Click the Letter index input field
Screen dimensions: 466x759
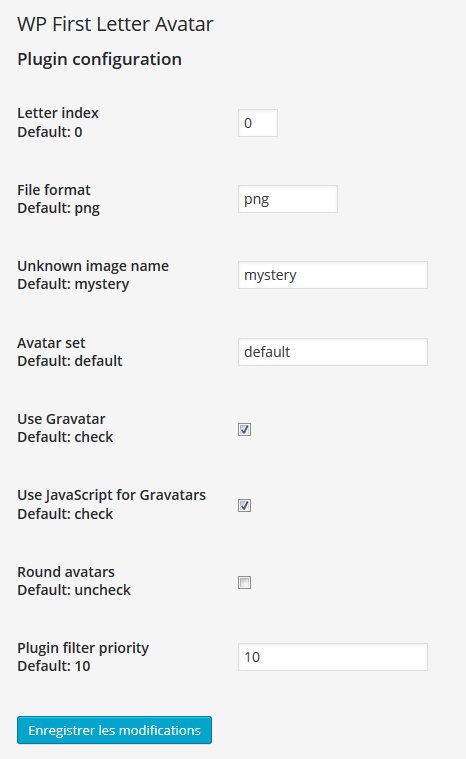click(258, 123)
